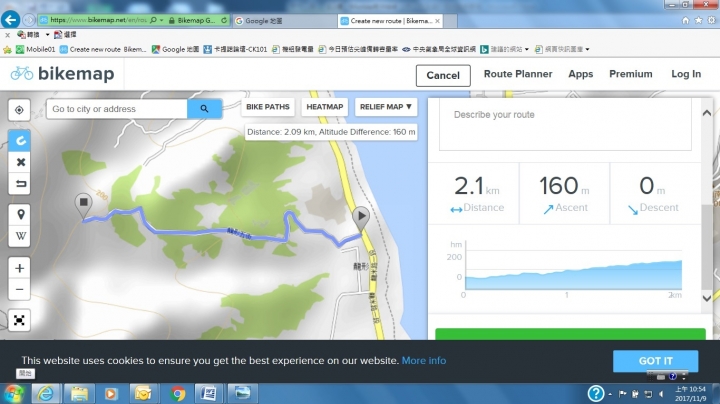Click GOT IT cookie button
The image size is (720, 404).
coord(655,361)
